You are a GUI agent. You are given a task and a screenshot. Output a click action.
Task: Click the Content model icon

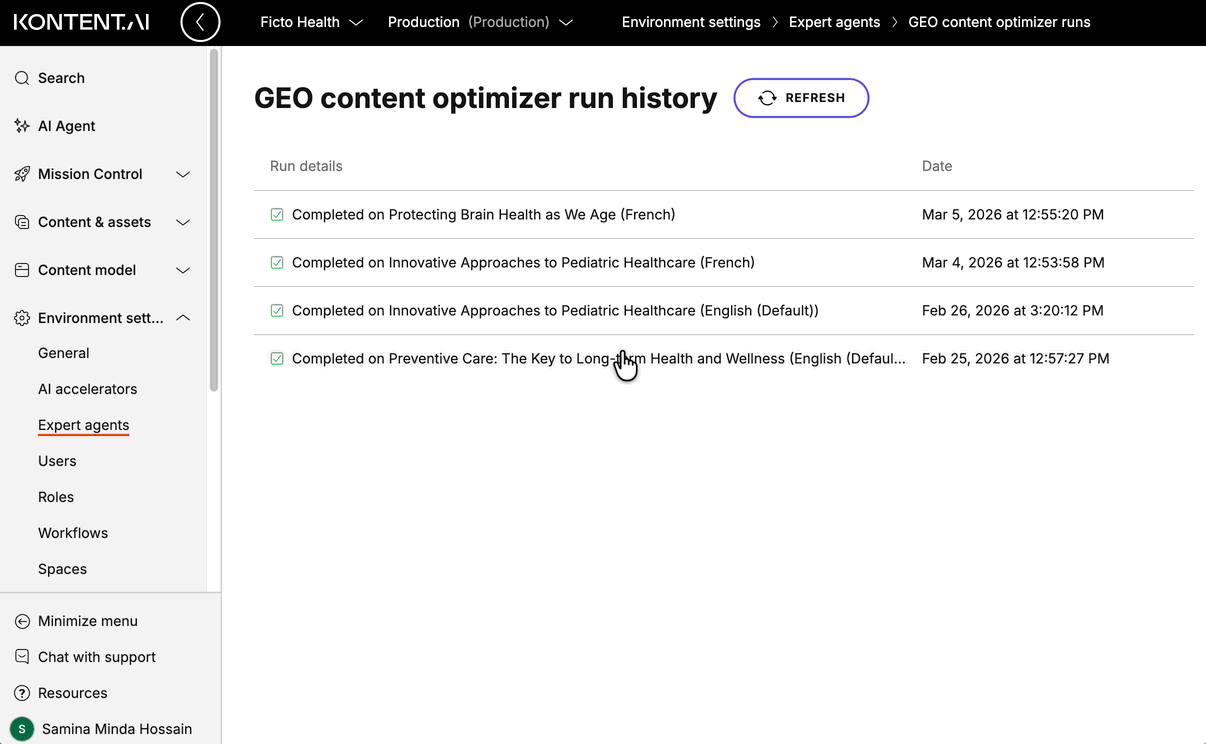click(x=22, y=270)
